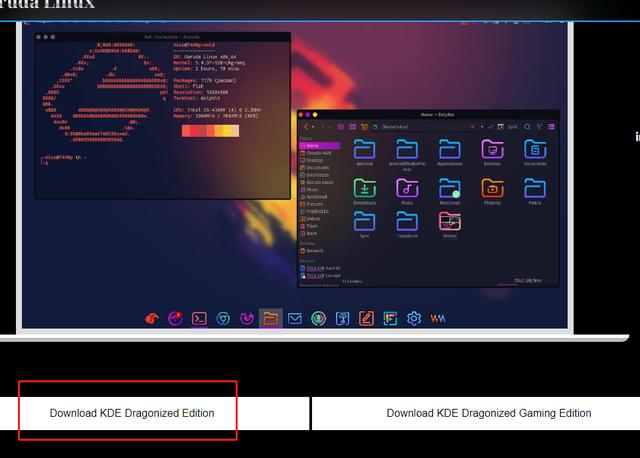640x458 pixels.
Task: Click the purple icon with red badge in dock
Action: (176, 318)
